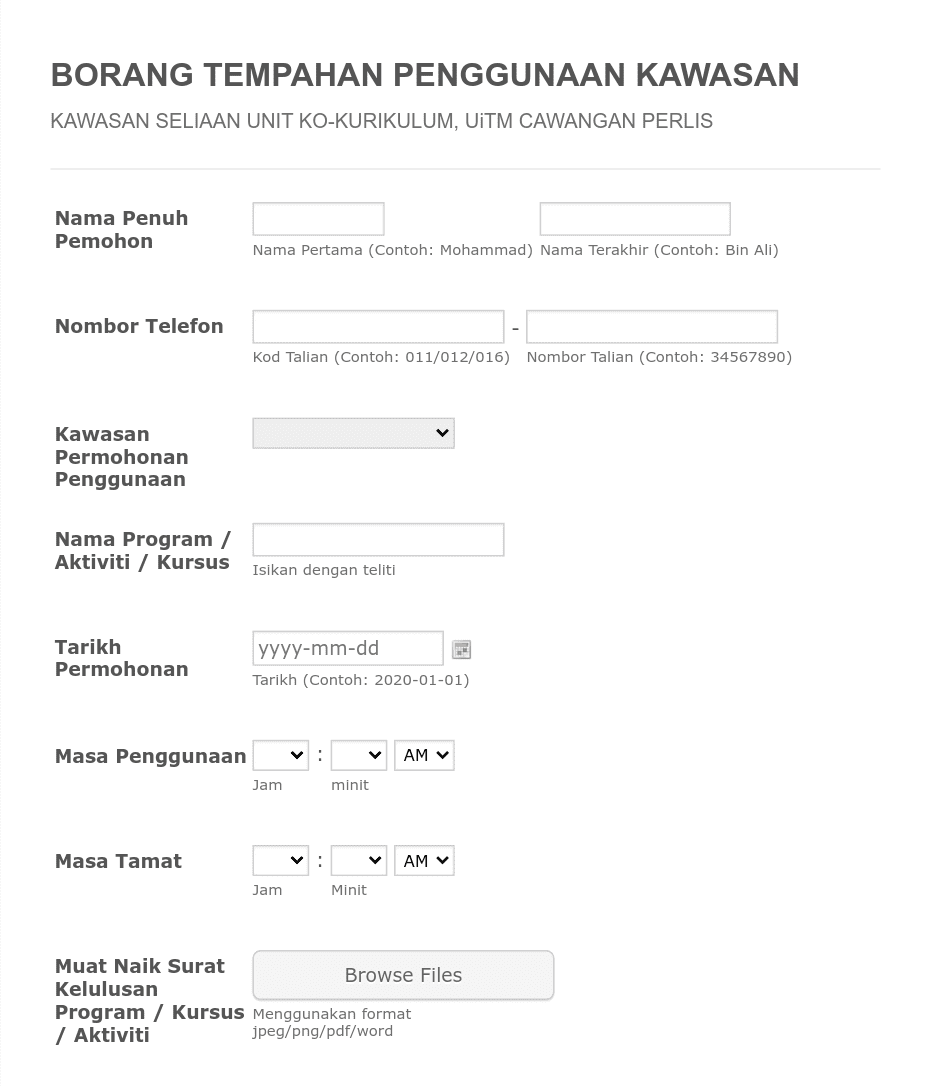Click the Nombor Telefon form label
Viewport: 930px width, 1086px height.
138,325
